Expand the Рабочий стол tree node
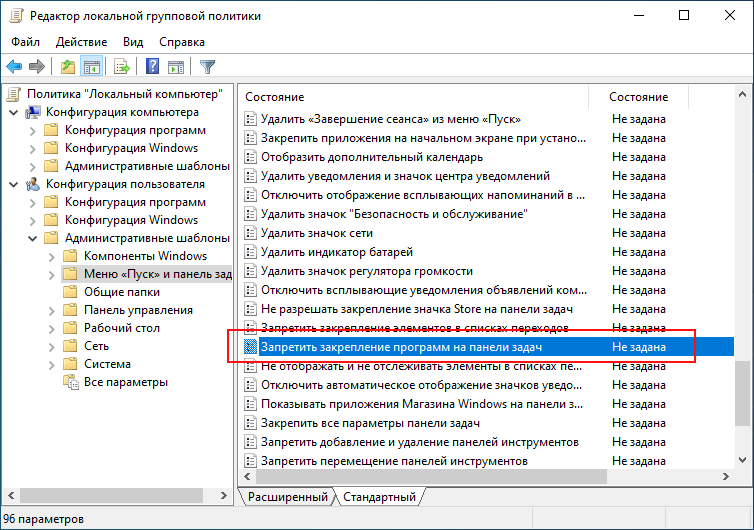Viewport: 754px width, 530px height. point(51,328)
